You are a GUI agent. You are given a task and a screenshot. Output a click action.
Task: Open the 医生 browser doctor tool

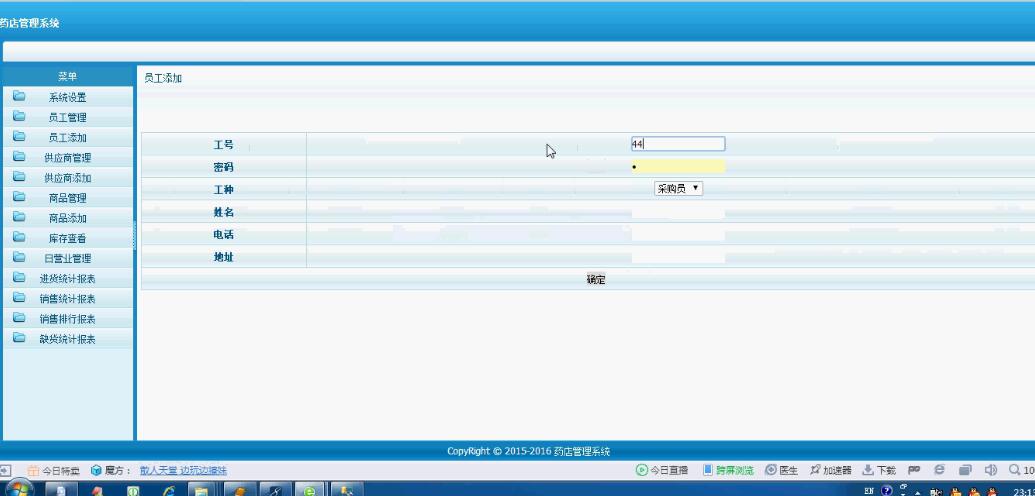782,470
